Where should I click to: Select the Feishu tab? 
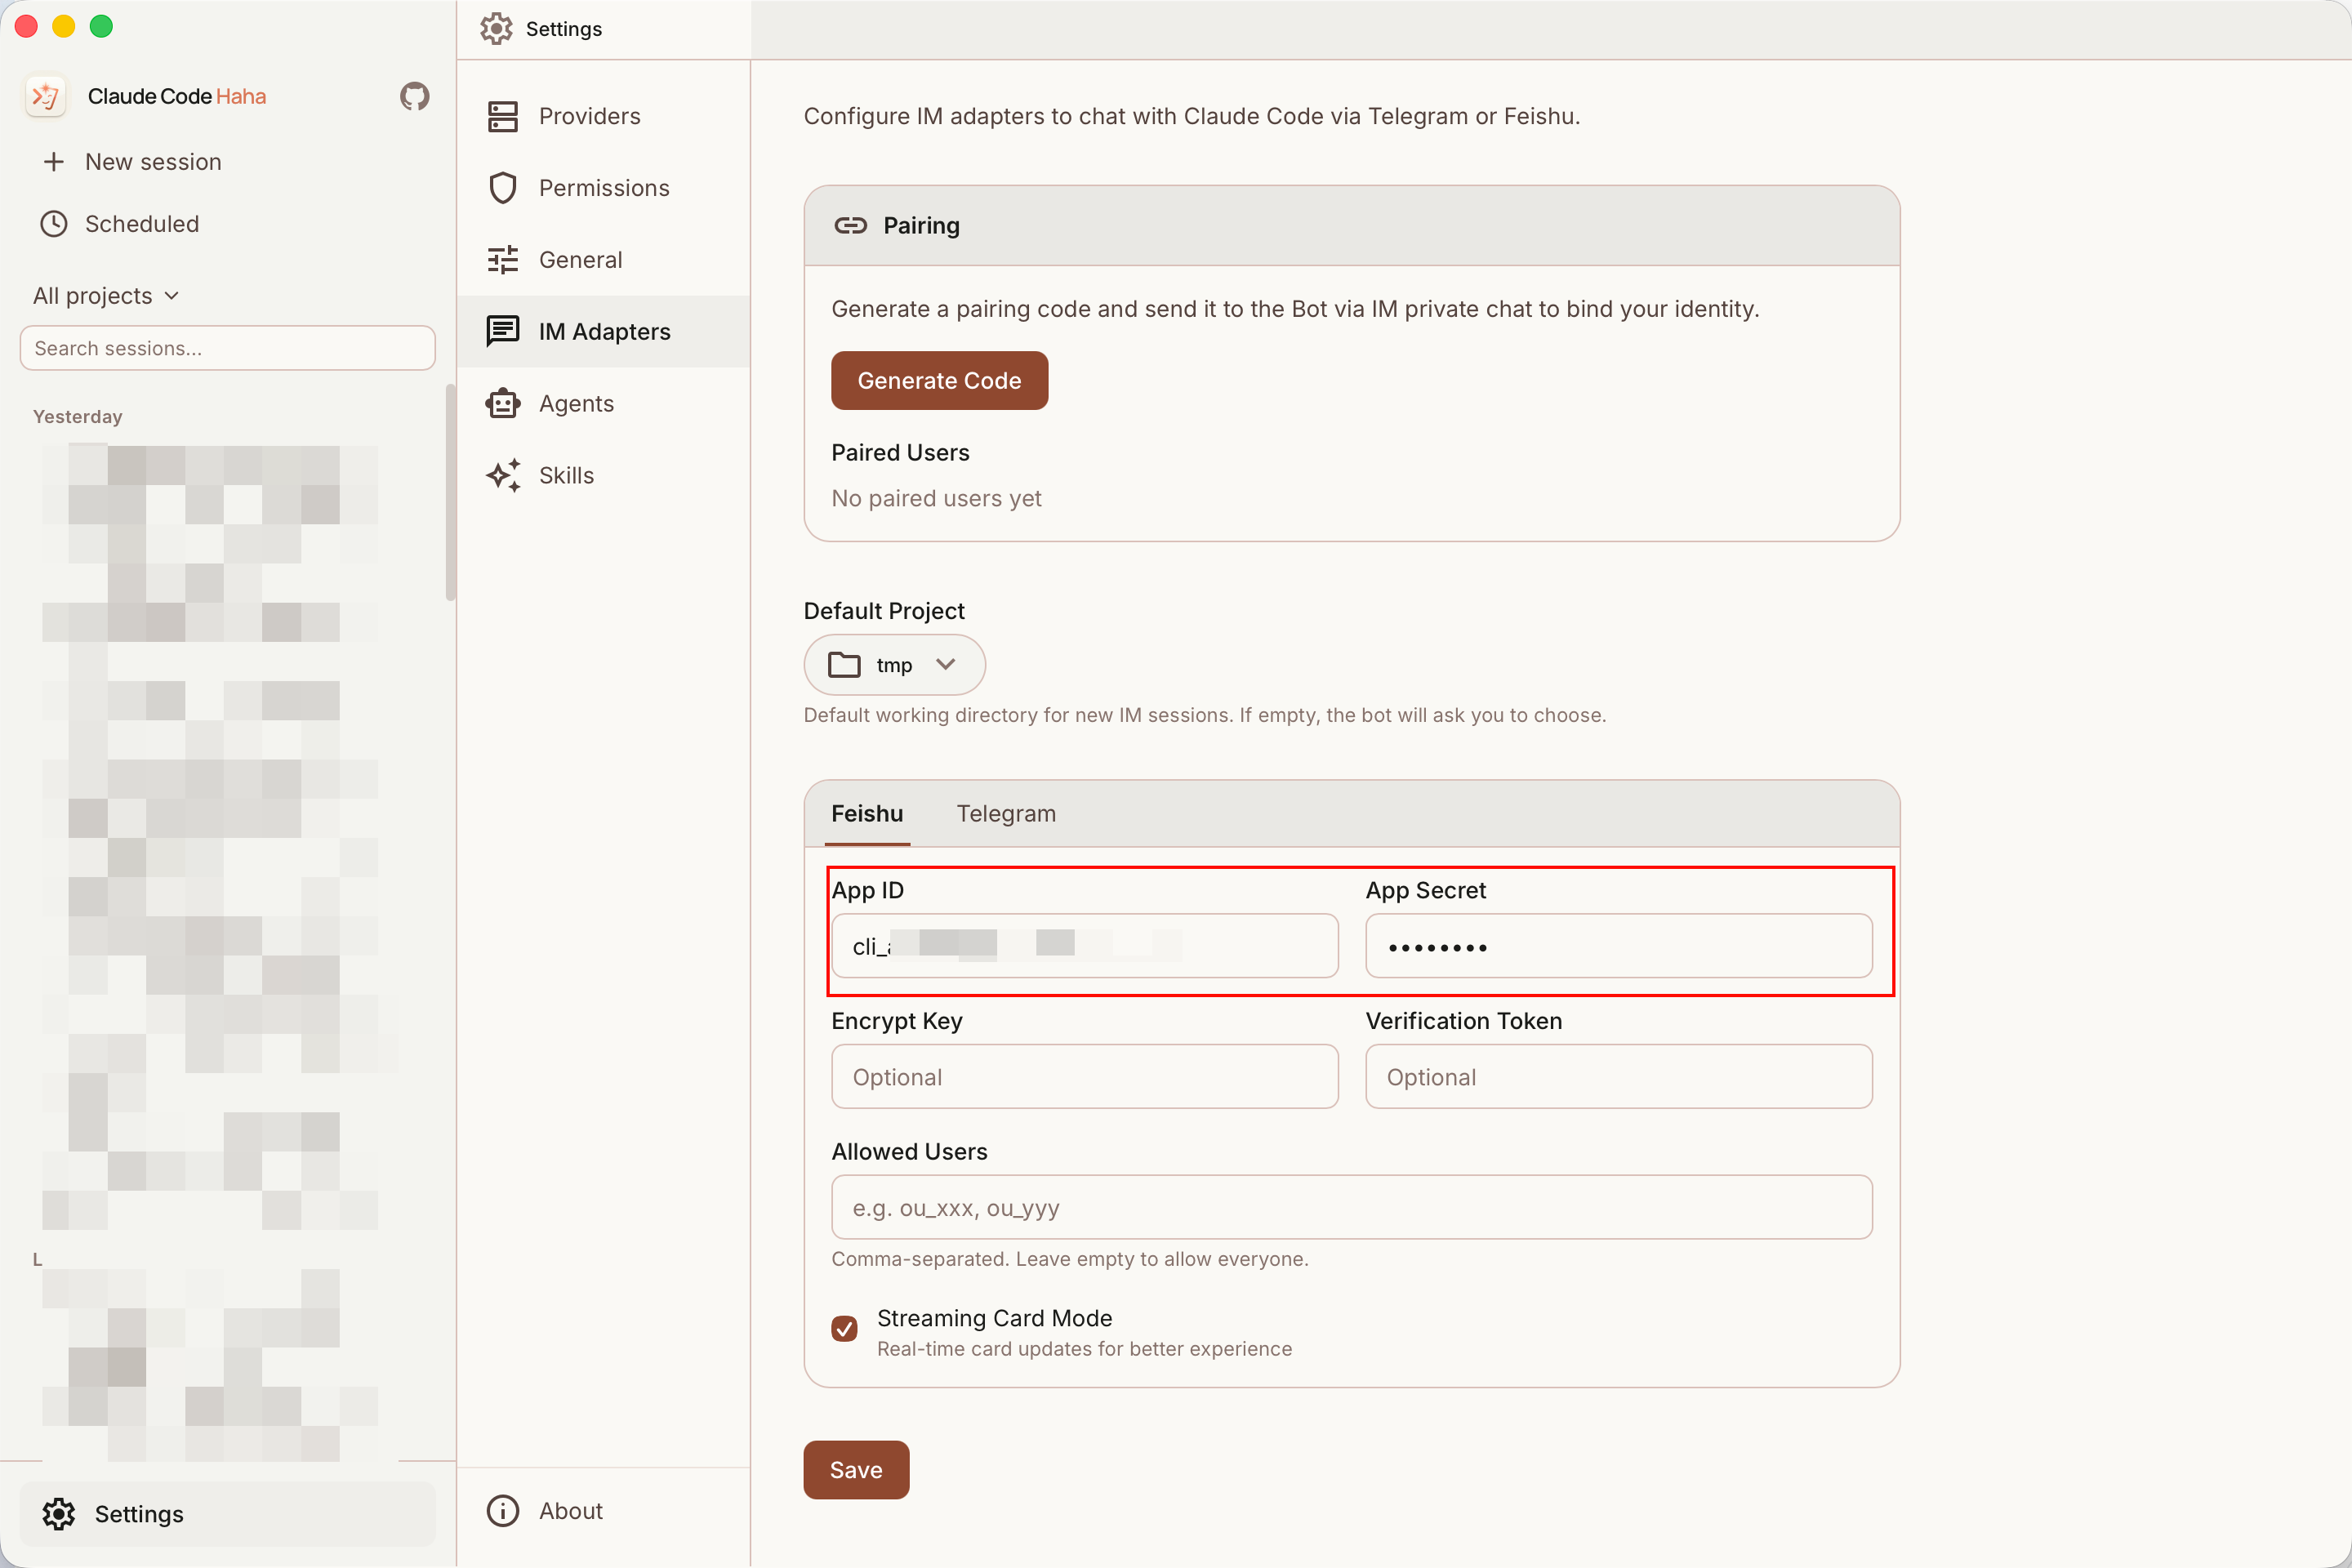866,814
